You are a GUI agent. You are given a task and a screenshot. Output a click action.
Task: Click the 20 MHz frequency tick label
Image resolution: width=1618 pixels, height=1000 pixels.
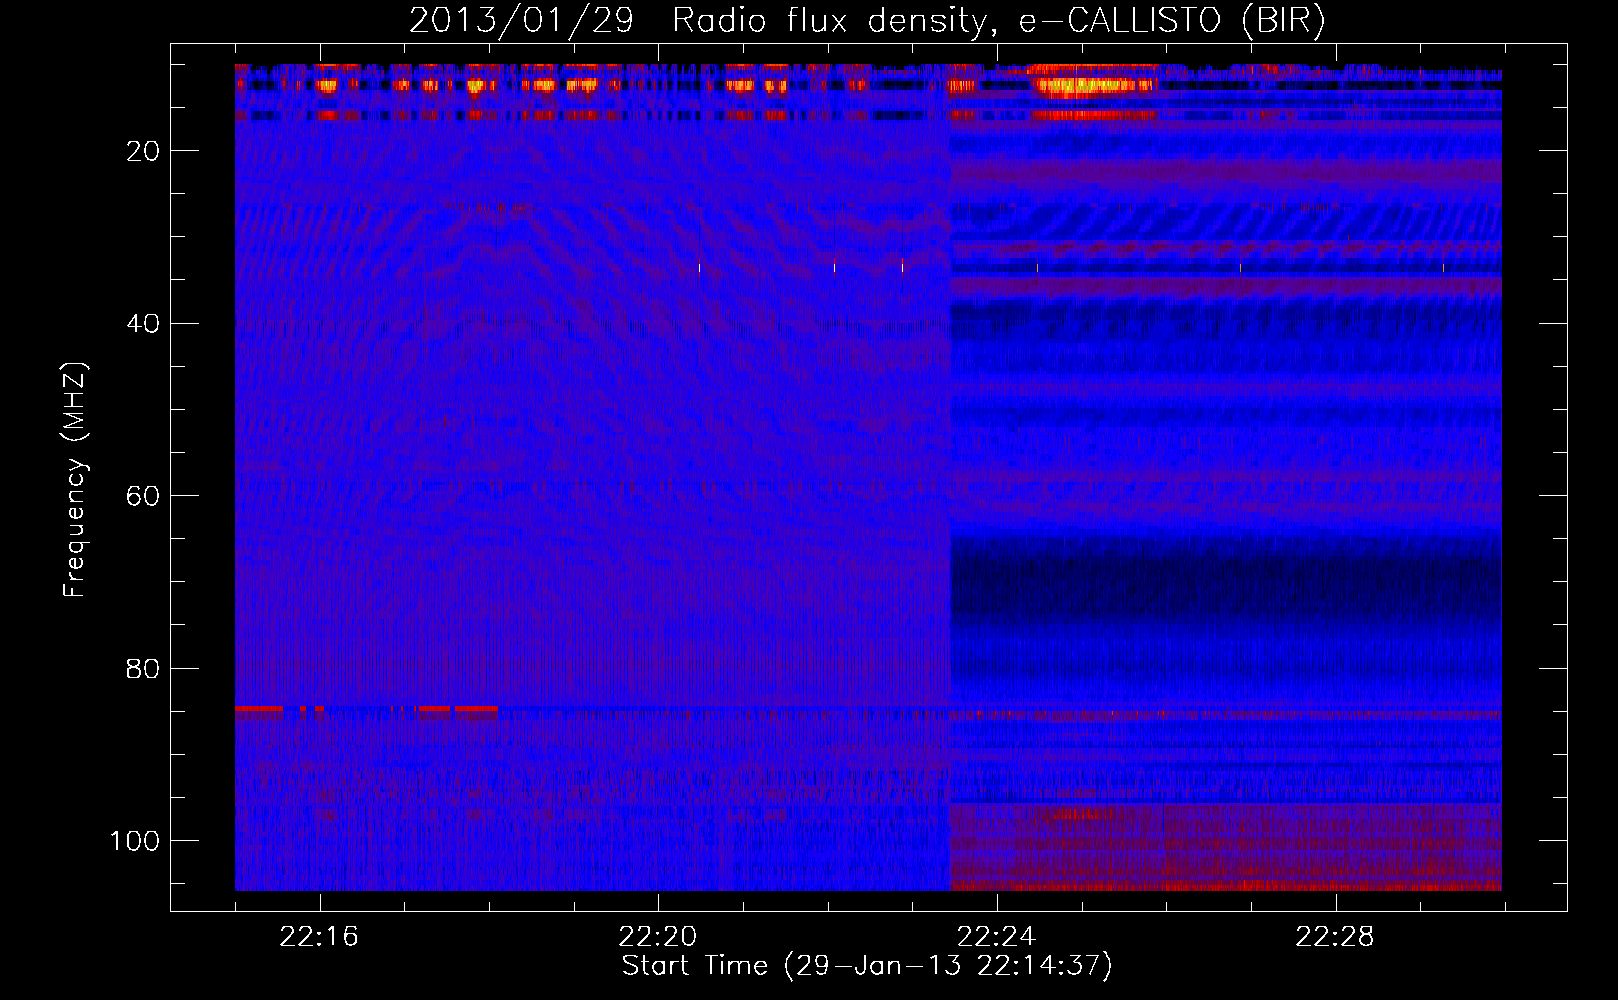point(143,151)
